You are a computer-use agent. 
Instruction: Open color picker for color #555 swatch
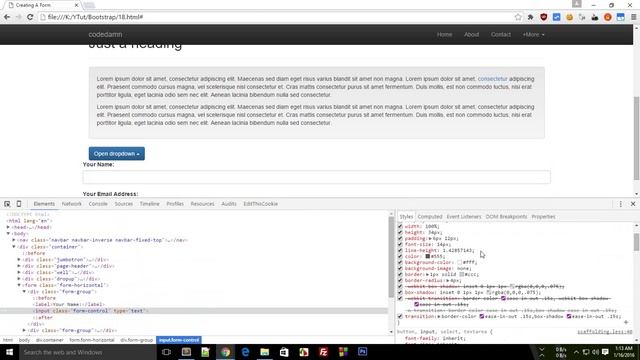coord(427,256)
